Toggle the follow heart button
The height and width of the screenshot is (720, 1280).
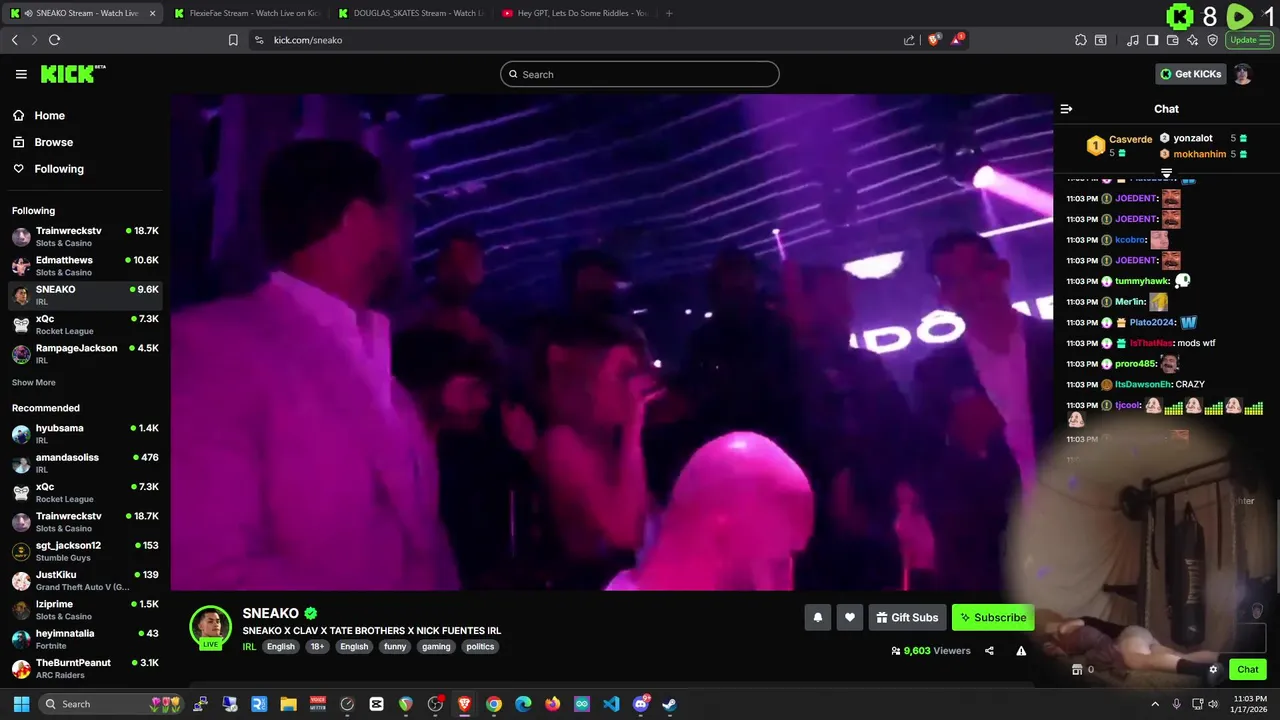tap(850, 618)
